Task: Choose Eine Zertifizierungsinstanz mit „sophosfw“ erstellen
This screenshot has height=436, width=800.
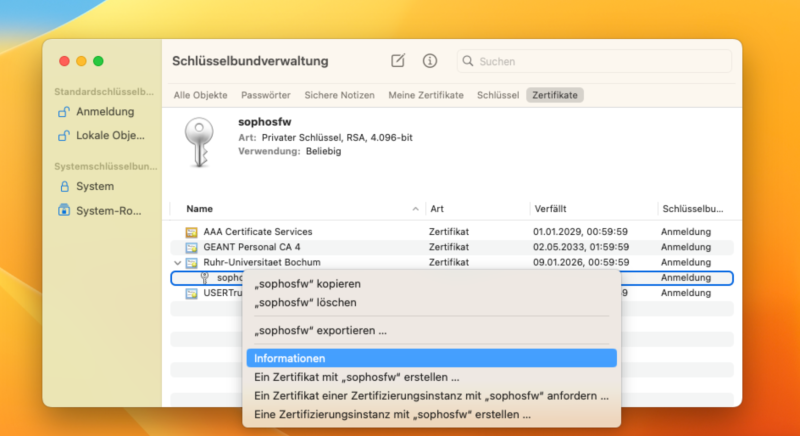Action: tap(432, 414)
